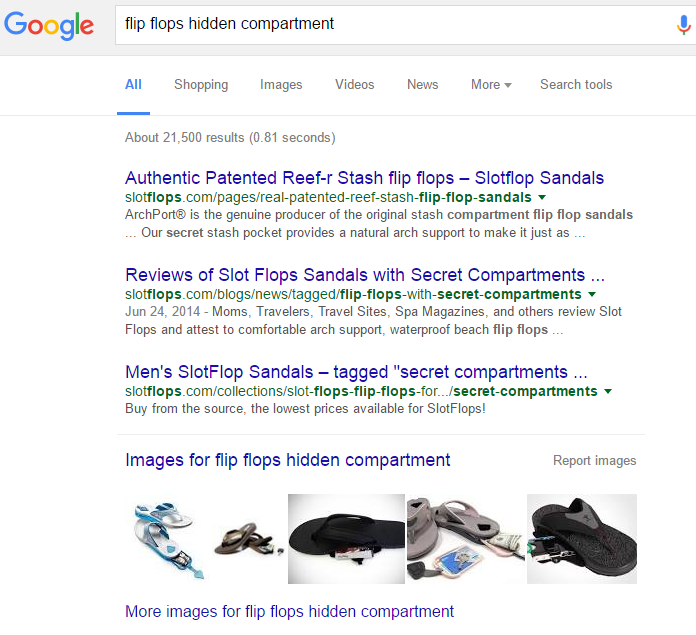Expand arrow next to blogs/news/tagged URL

pos(592,294)
